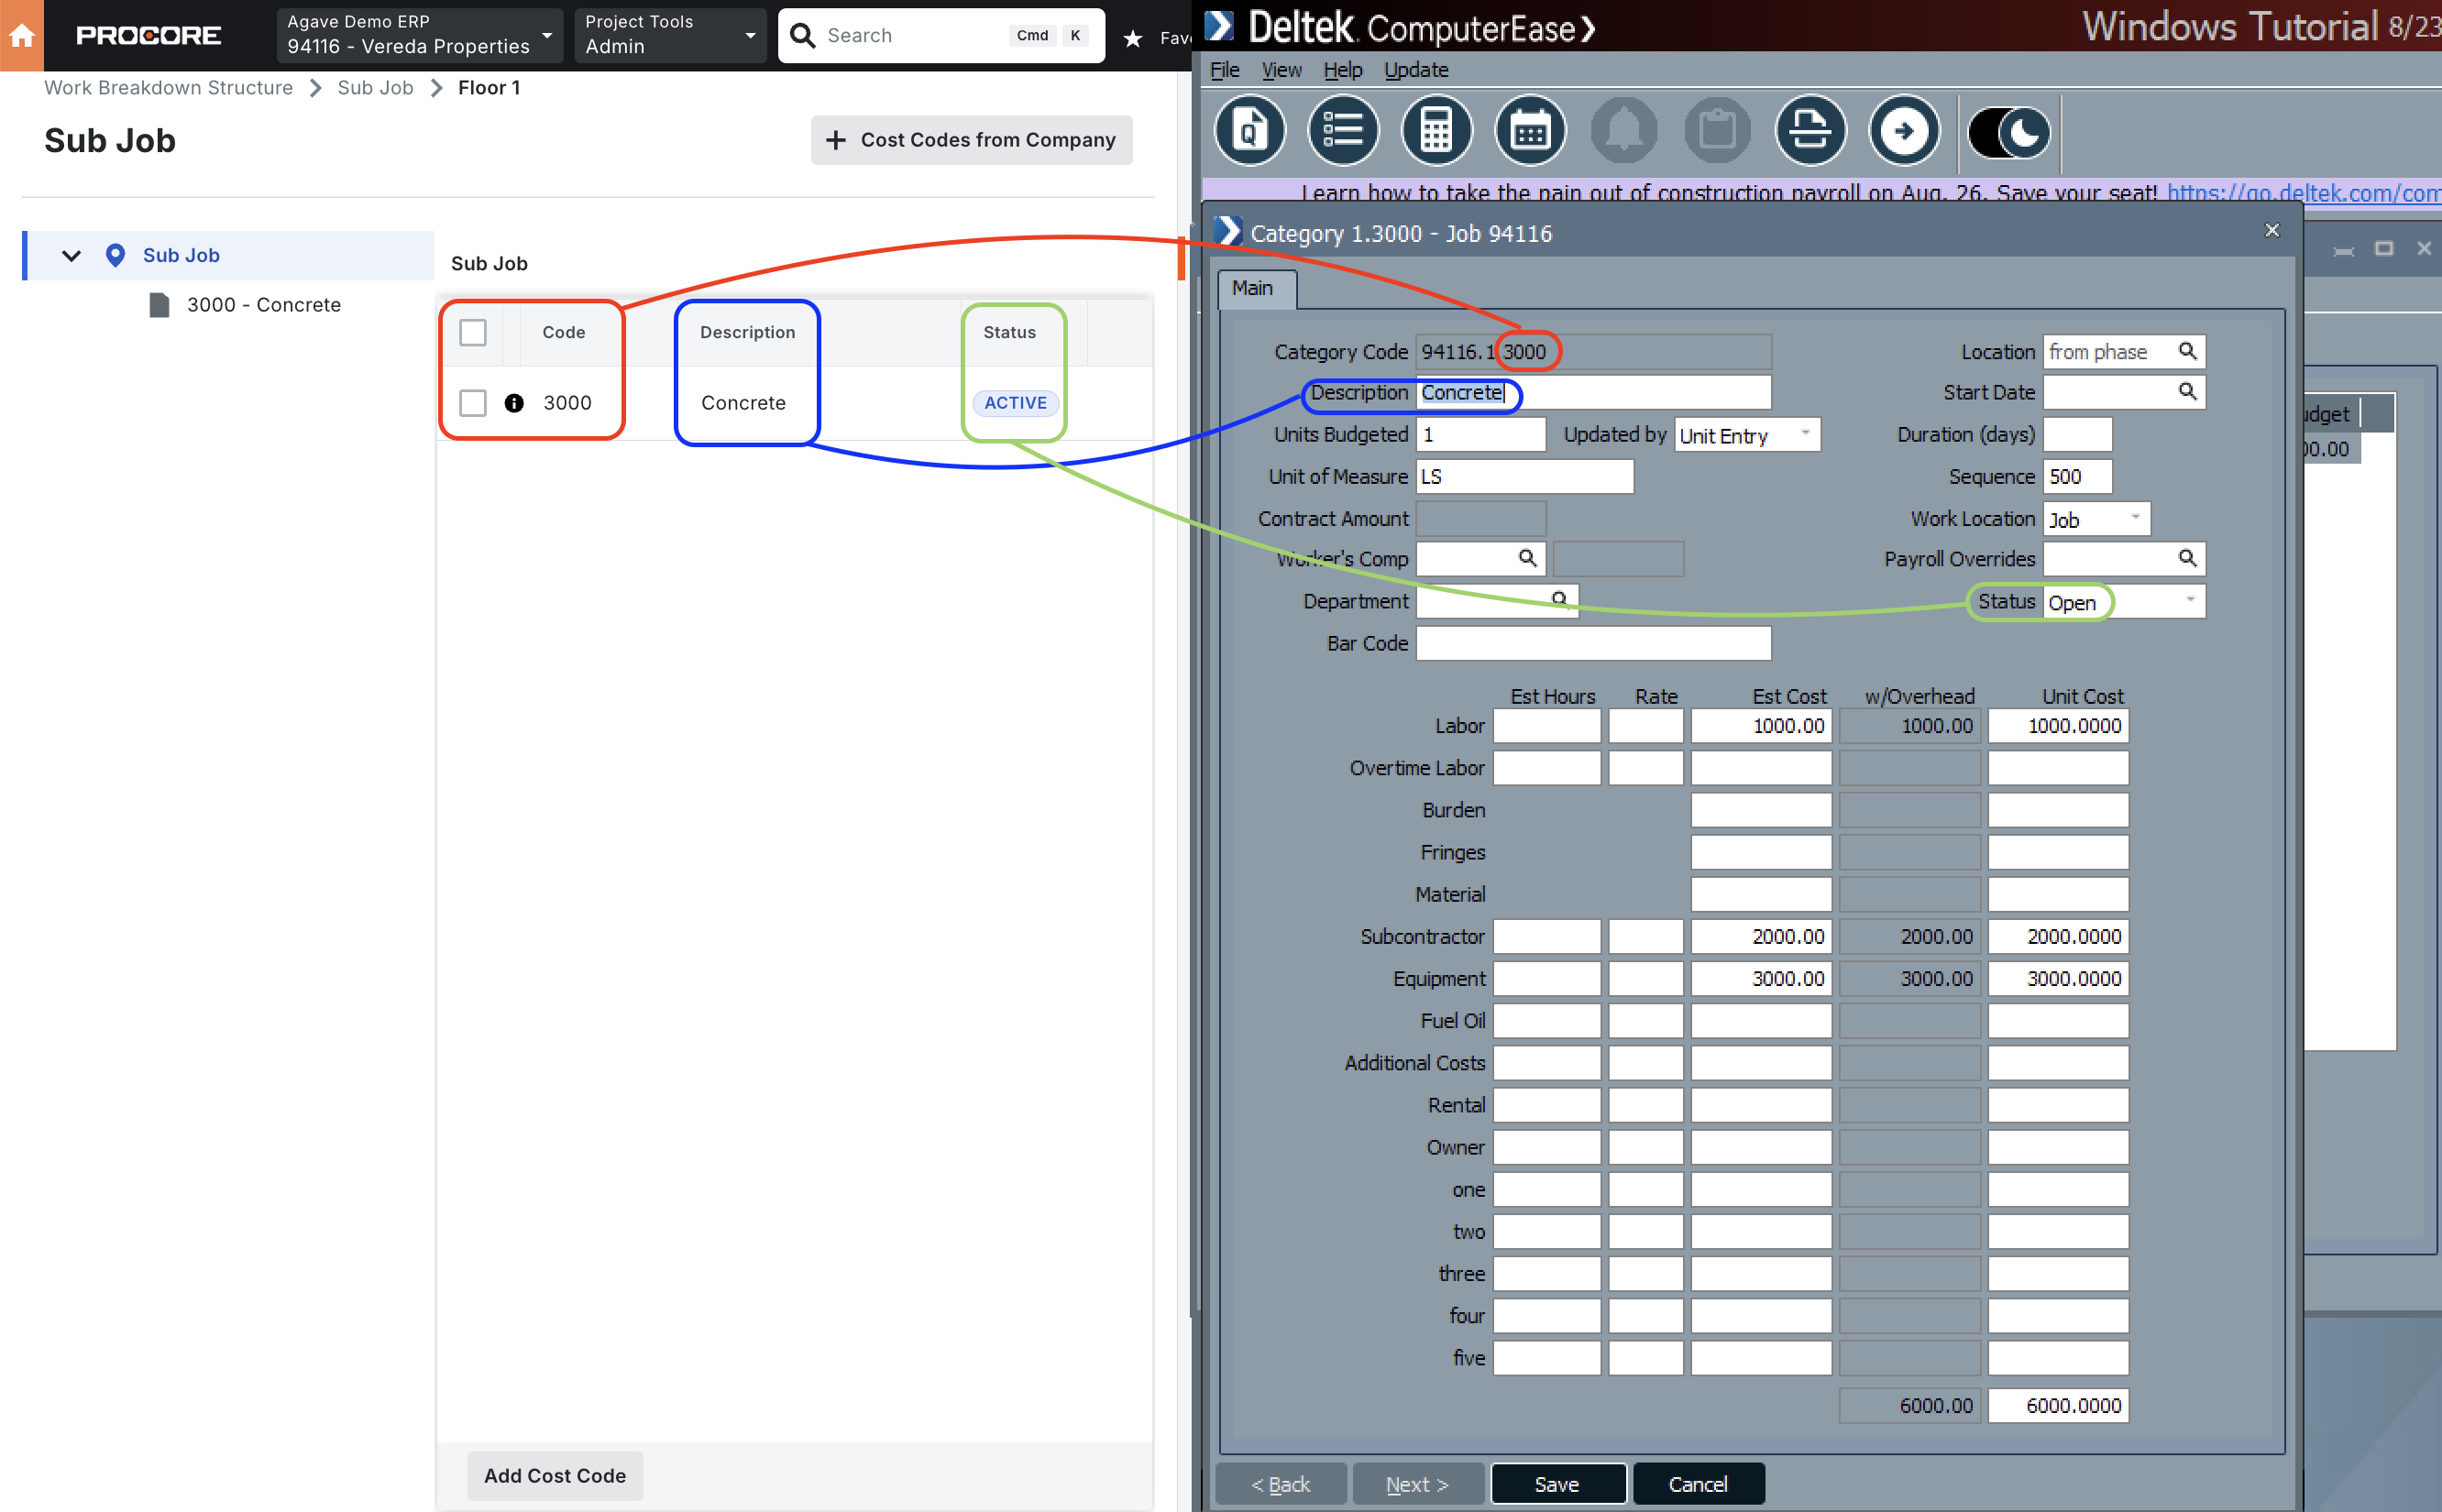The image size is (2442, 1512).
Task: Click the info icon beside code 3000
Action: click(514, 403)
